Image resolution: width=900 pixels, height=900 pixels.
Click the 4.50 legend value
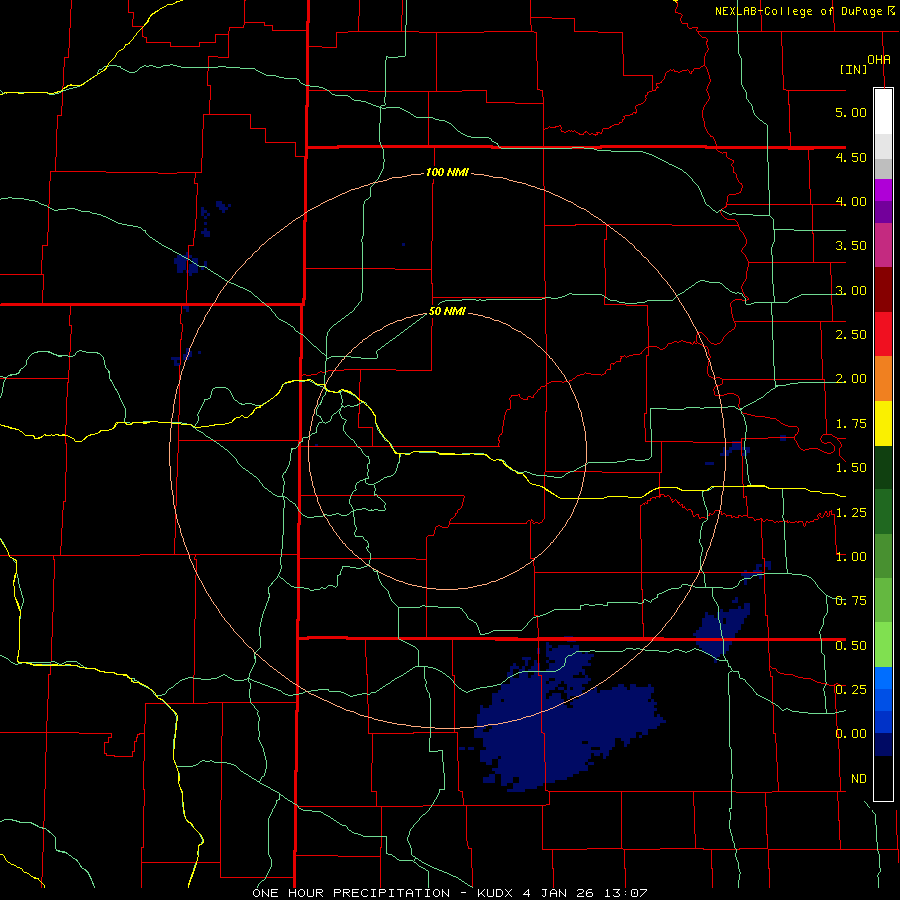(851, 157)
